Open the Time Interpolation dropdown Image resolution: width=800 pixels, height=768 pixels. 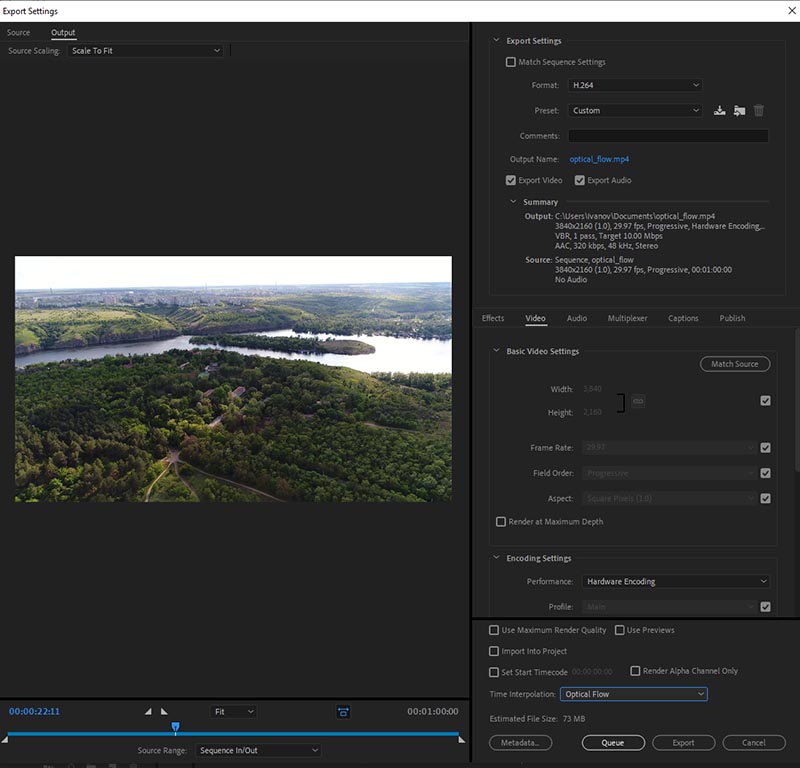(x=634, y=694)
